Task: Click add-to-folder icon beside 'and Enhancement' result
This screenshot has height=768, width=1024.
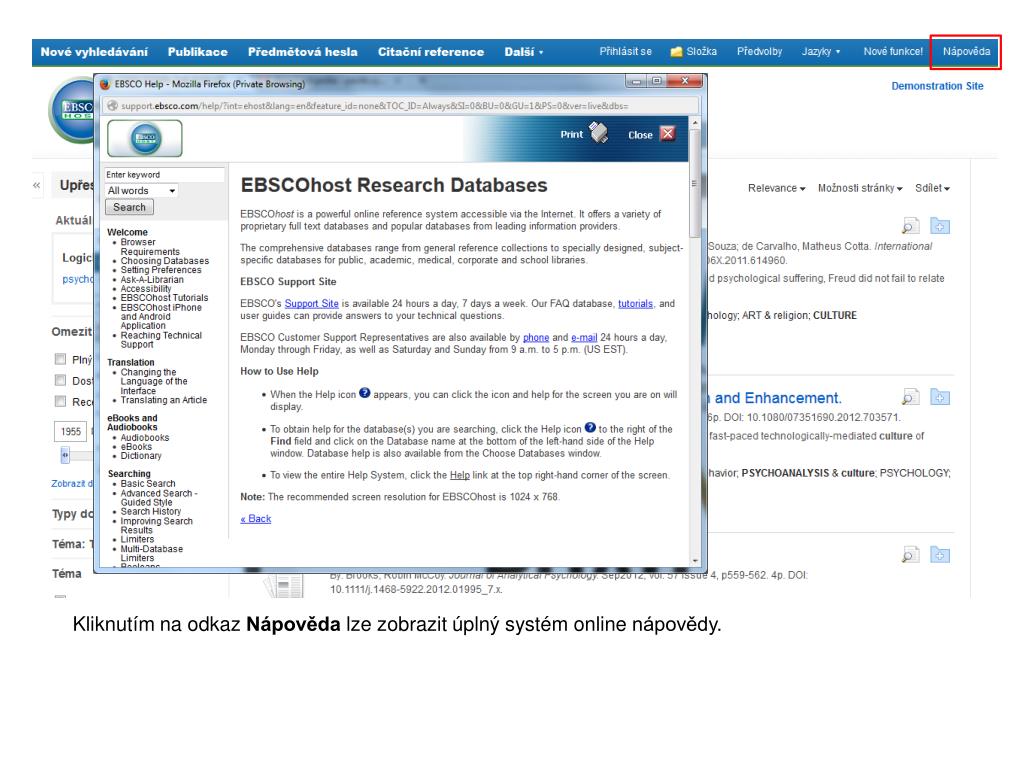Action: point(940,396)
